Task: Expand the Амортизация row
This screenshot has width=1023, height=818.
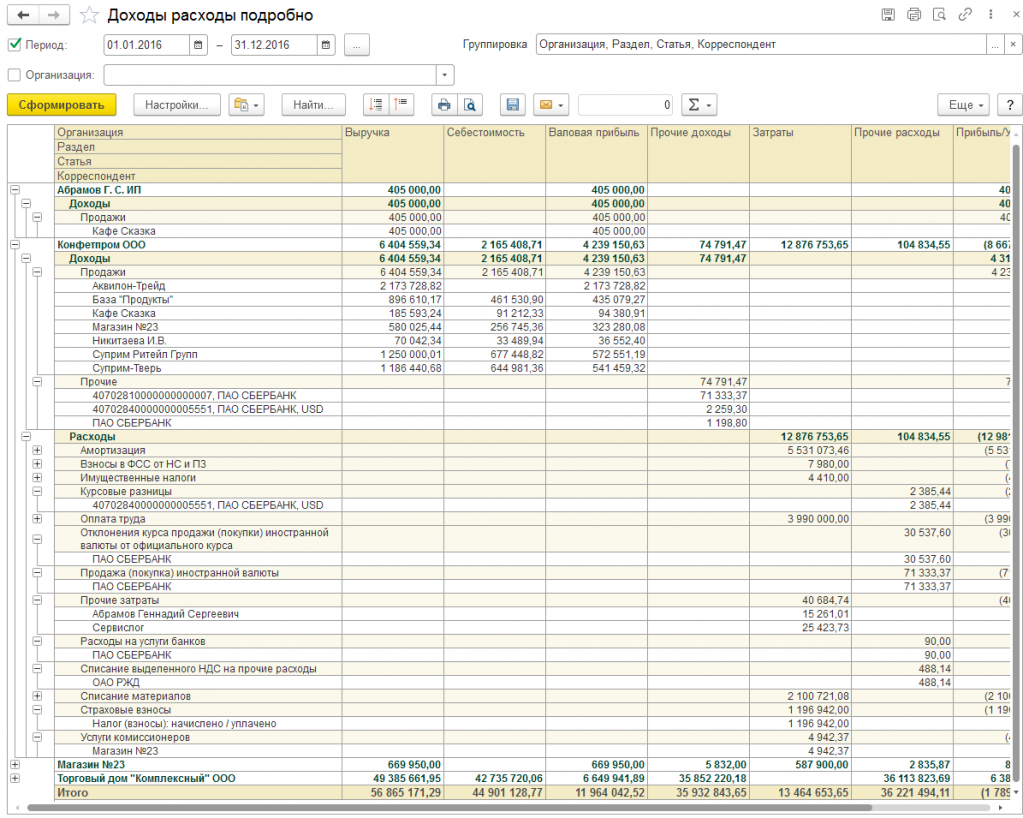Action: point(37,450)
